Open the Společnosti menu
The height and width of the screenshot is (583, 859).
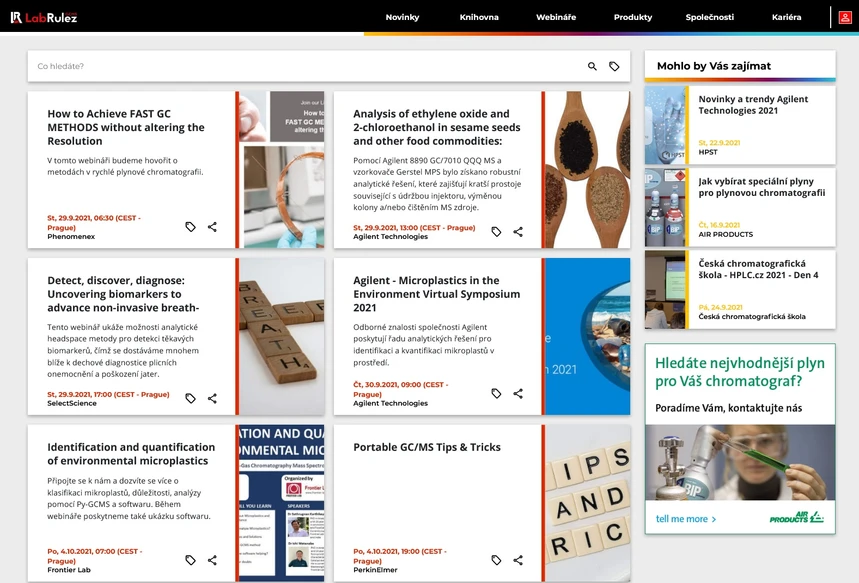[x=709, y=17]
